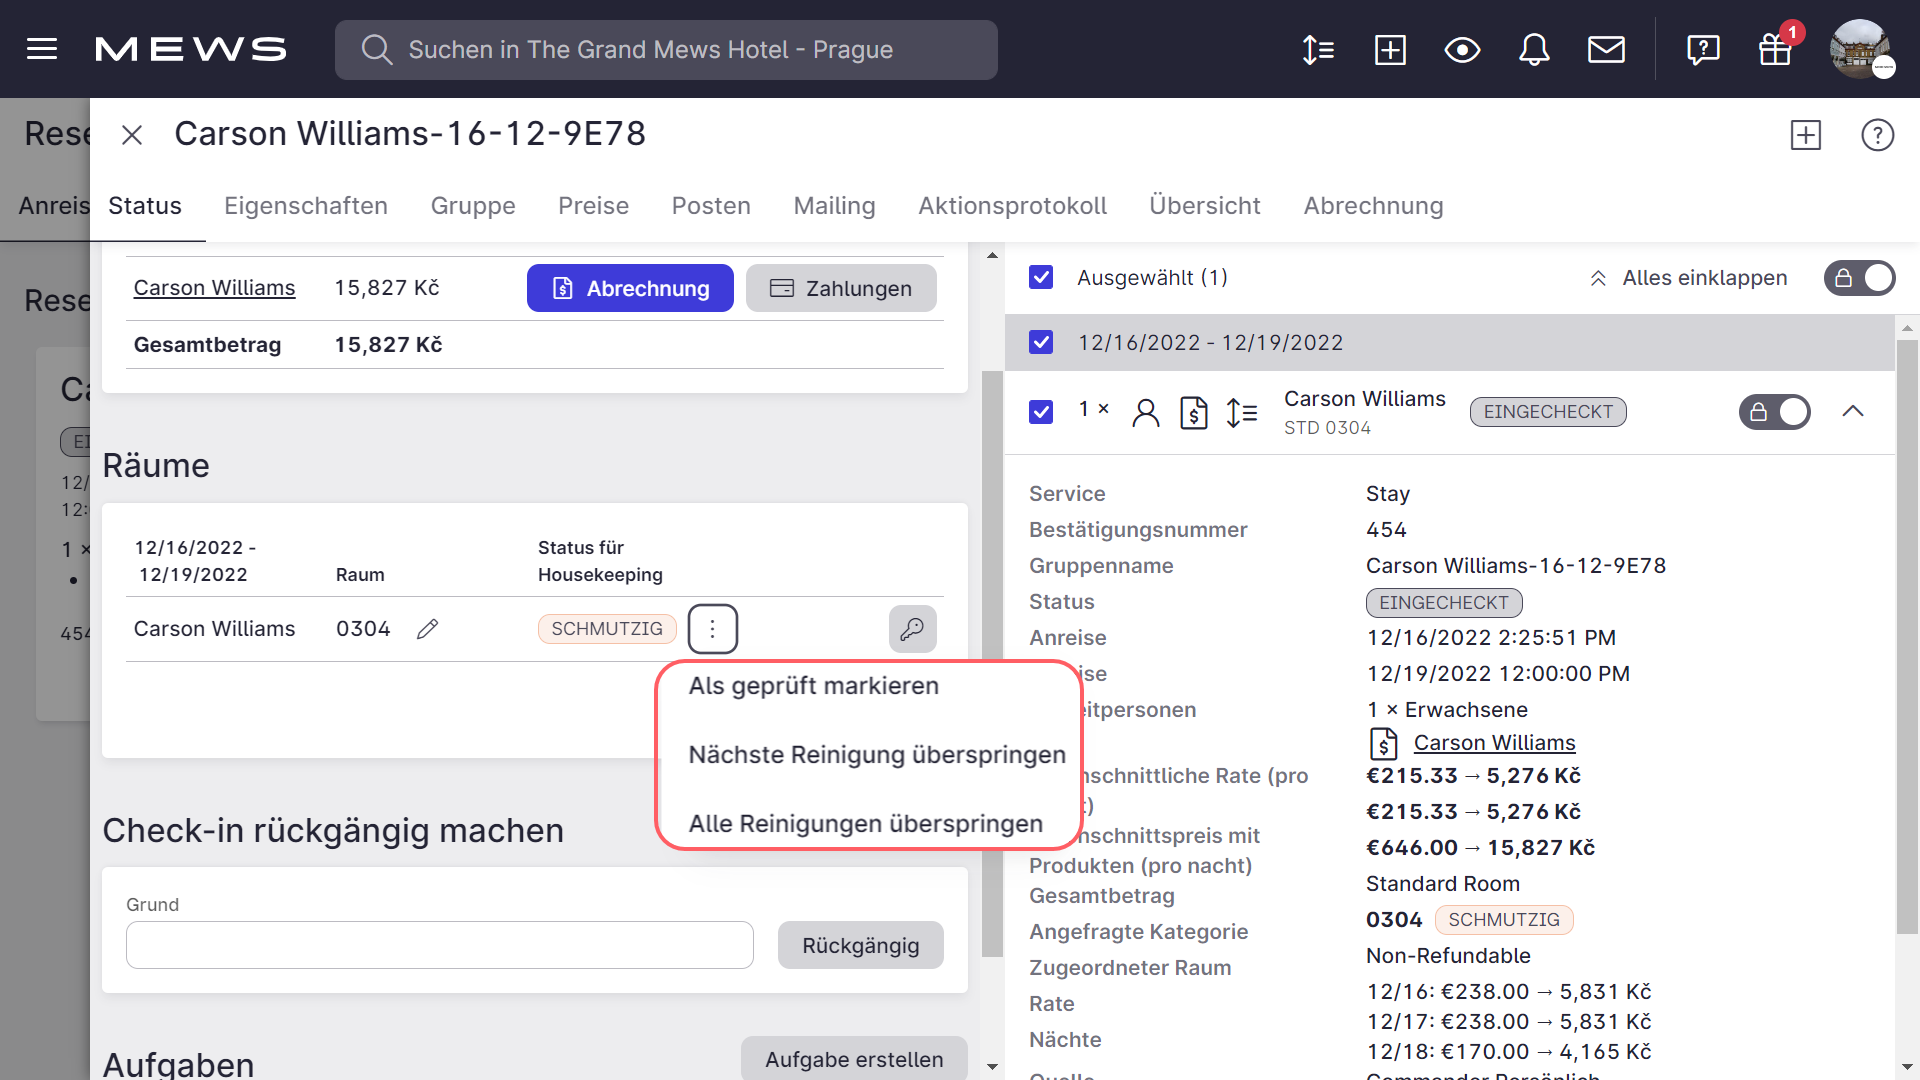Switch to the Aktionsprotokoll tab
This screenshot has width=1920, height=1080.
point(1012,206)
